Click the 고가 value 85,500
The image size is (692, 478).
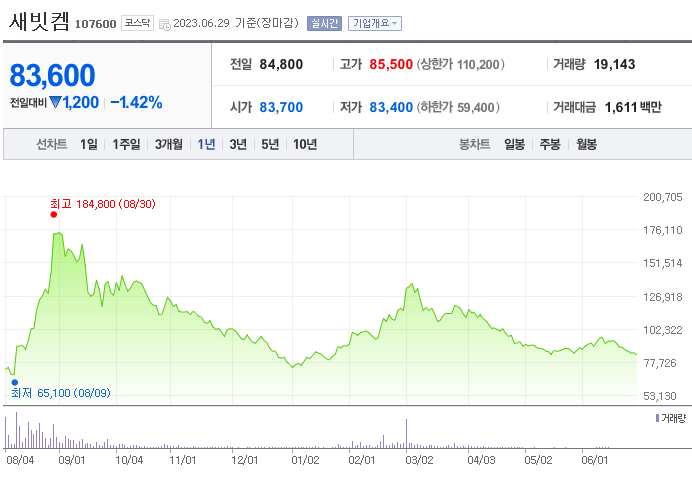391,64
